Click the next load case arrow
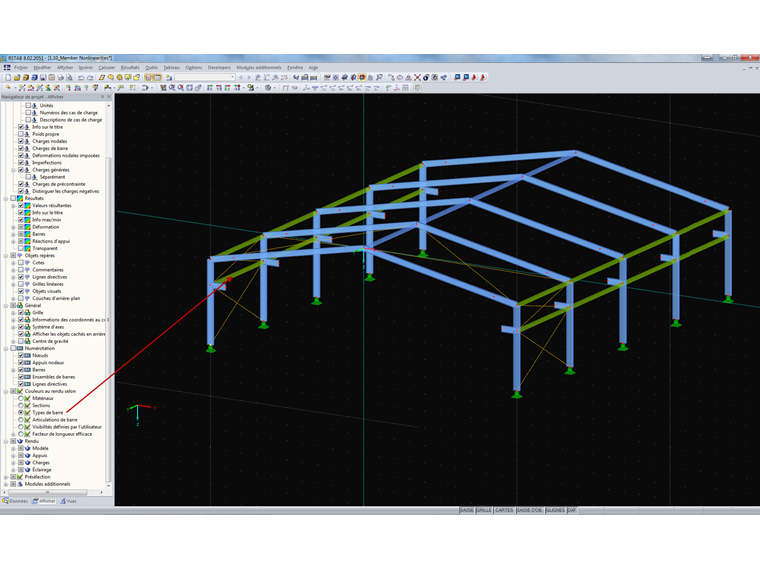Screen dimensions: 760x570 click(x=249, y=78)
